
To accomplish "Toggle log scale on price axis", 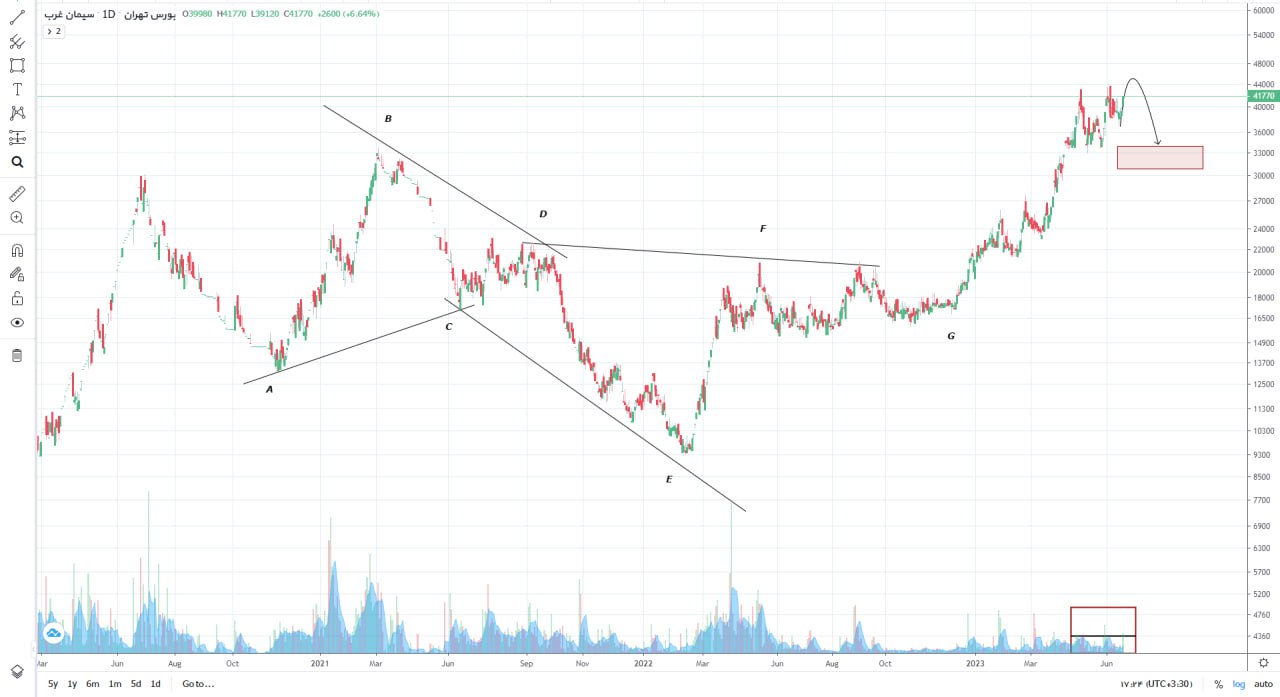I will 1239,684.
